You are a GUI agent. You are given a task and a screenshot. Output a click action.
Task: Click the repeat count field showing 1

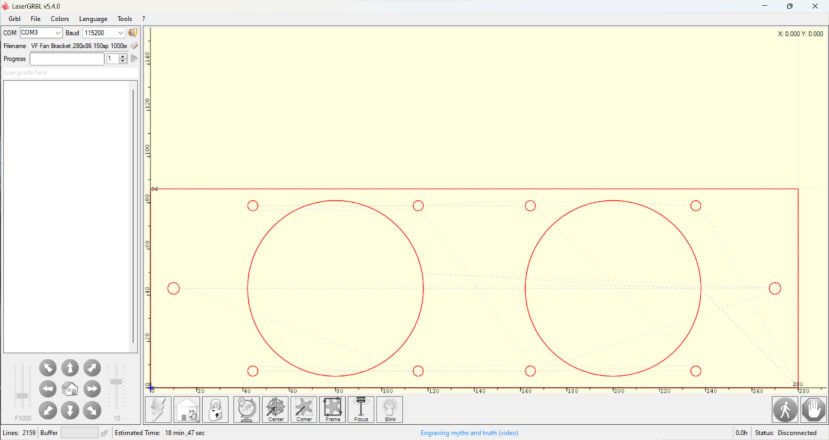[113, 59]
